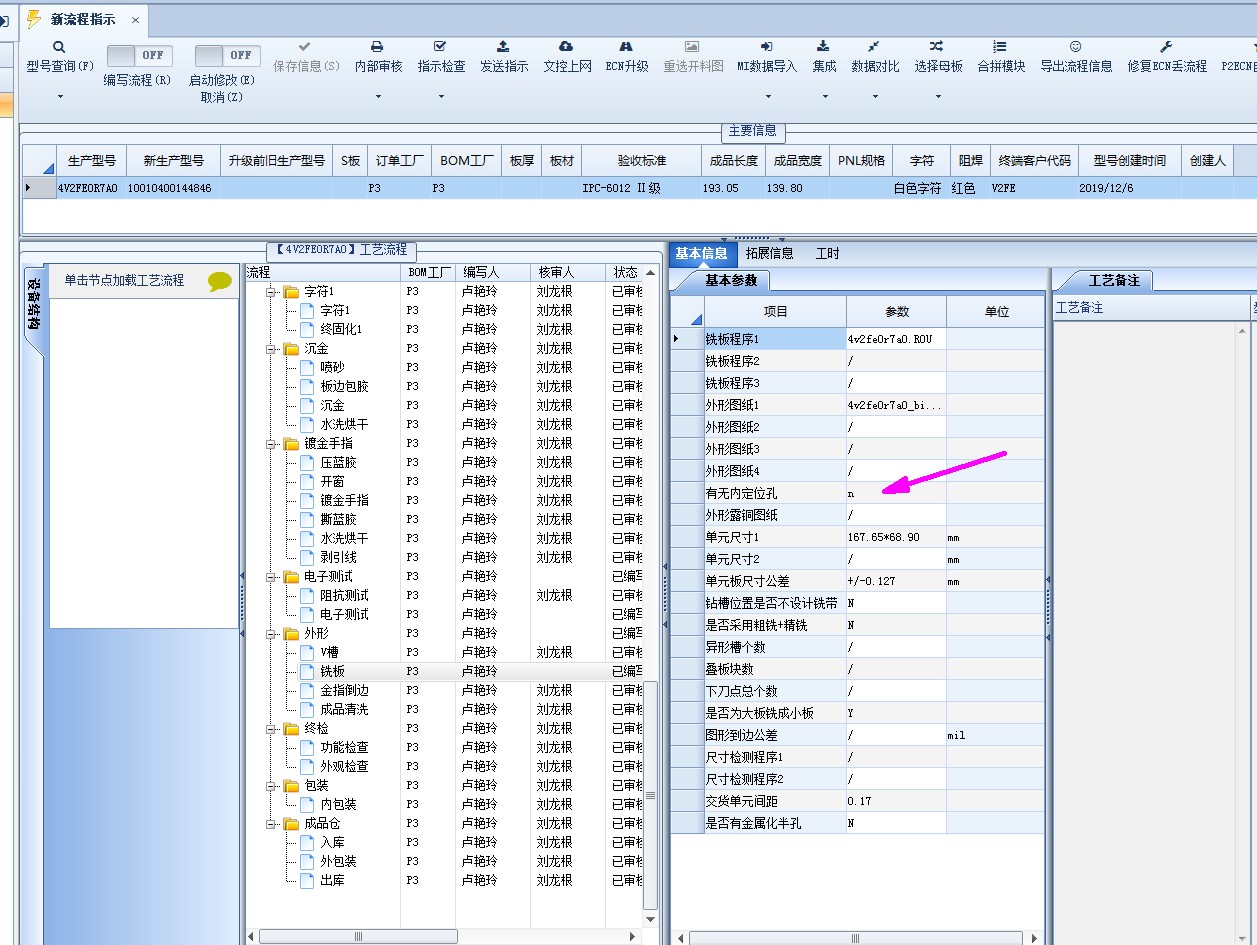The width and height of the screenshot is (1257, 945).
Task: Click the 修复ECN丢流程 wrench icon
Action: (1166, 47)
